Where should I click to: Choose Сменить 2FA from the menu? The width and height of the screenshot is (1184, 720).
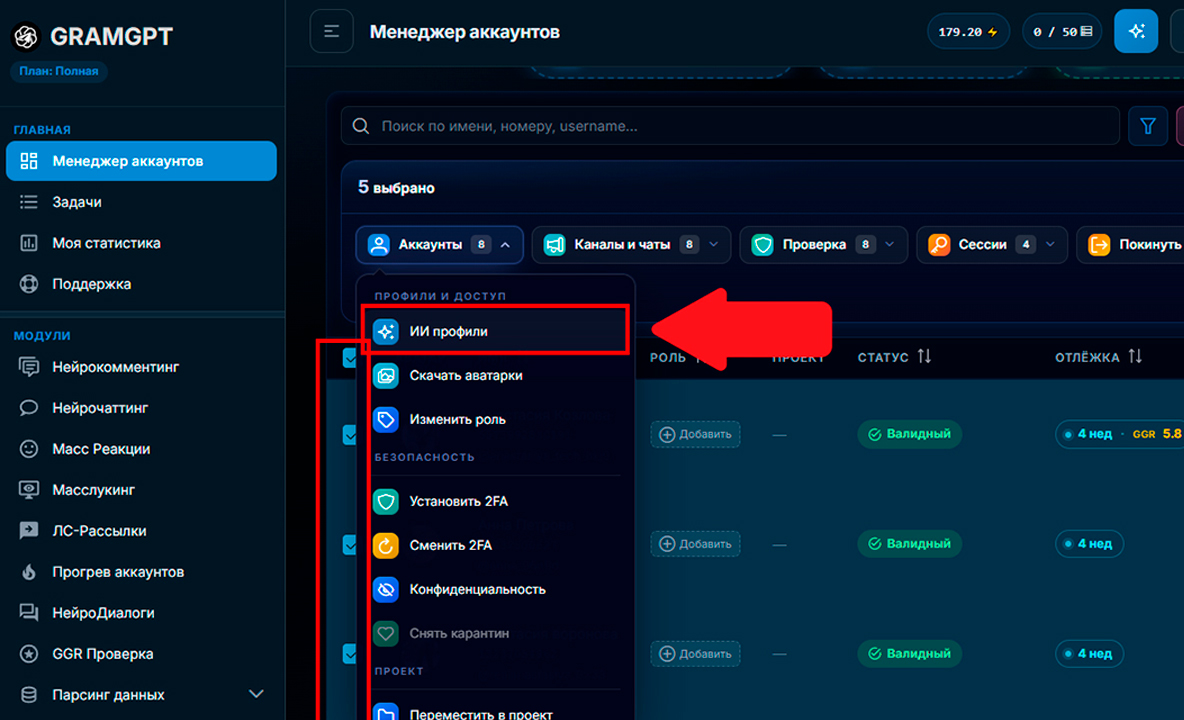pos(495,545)
